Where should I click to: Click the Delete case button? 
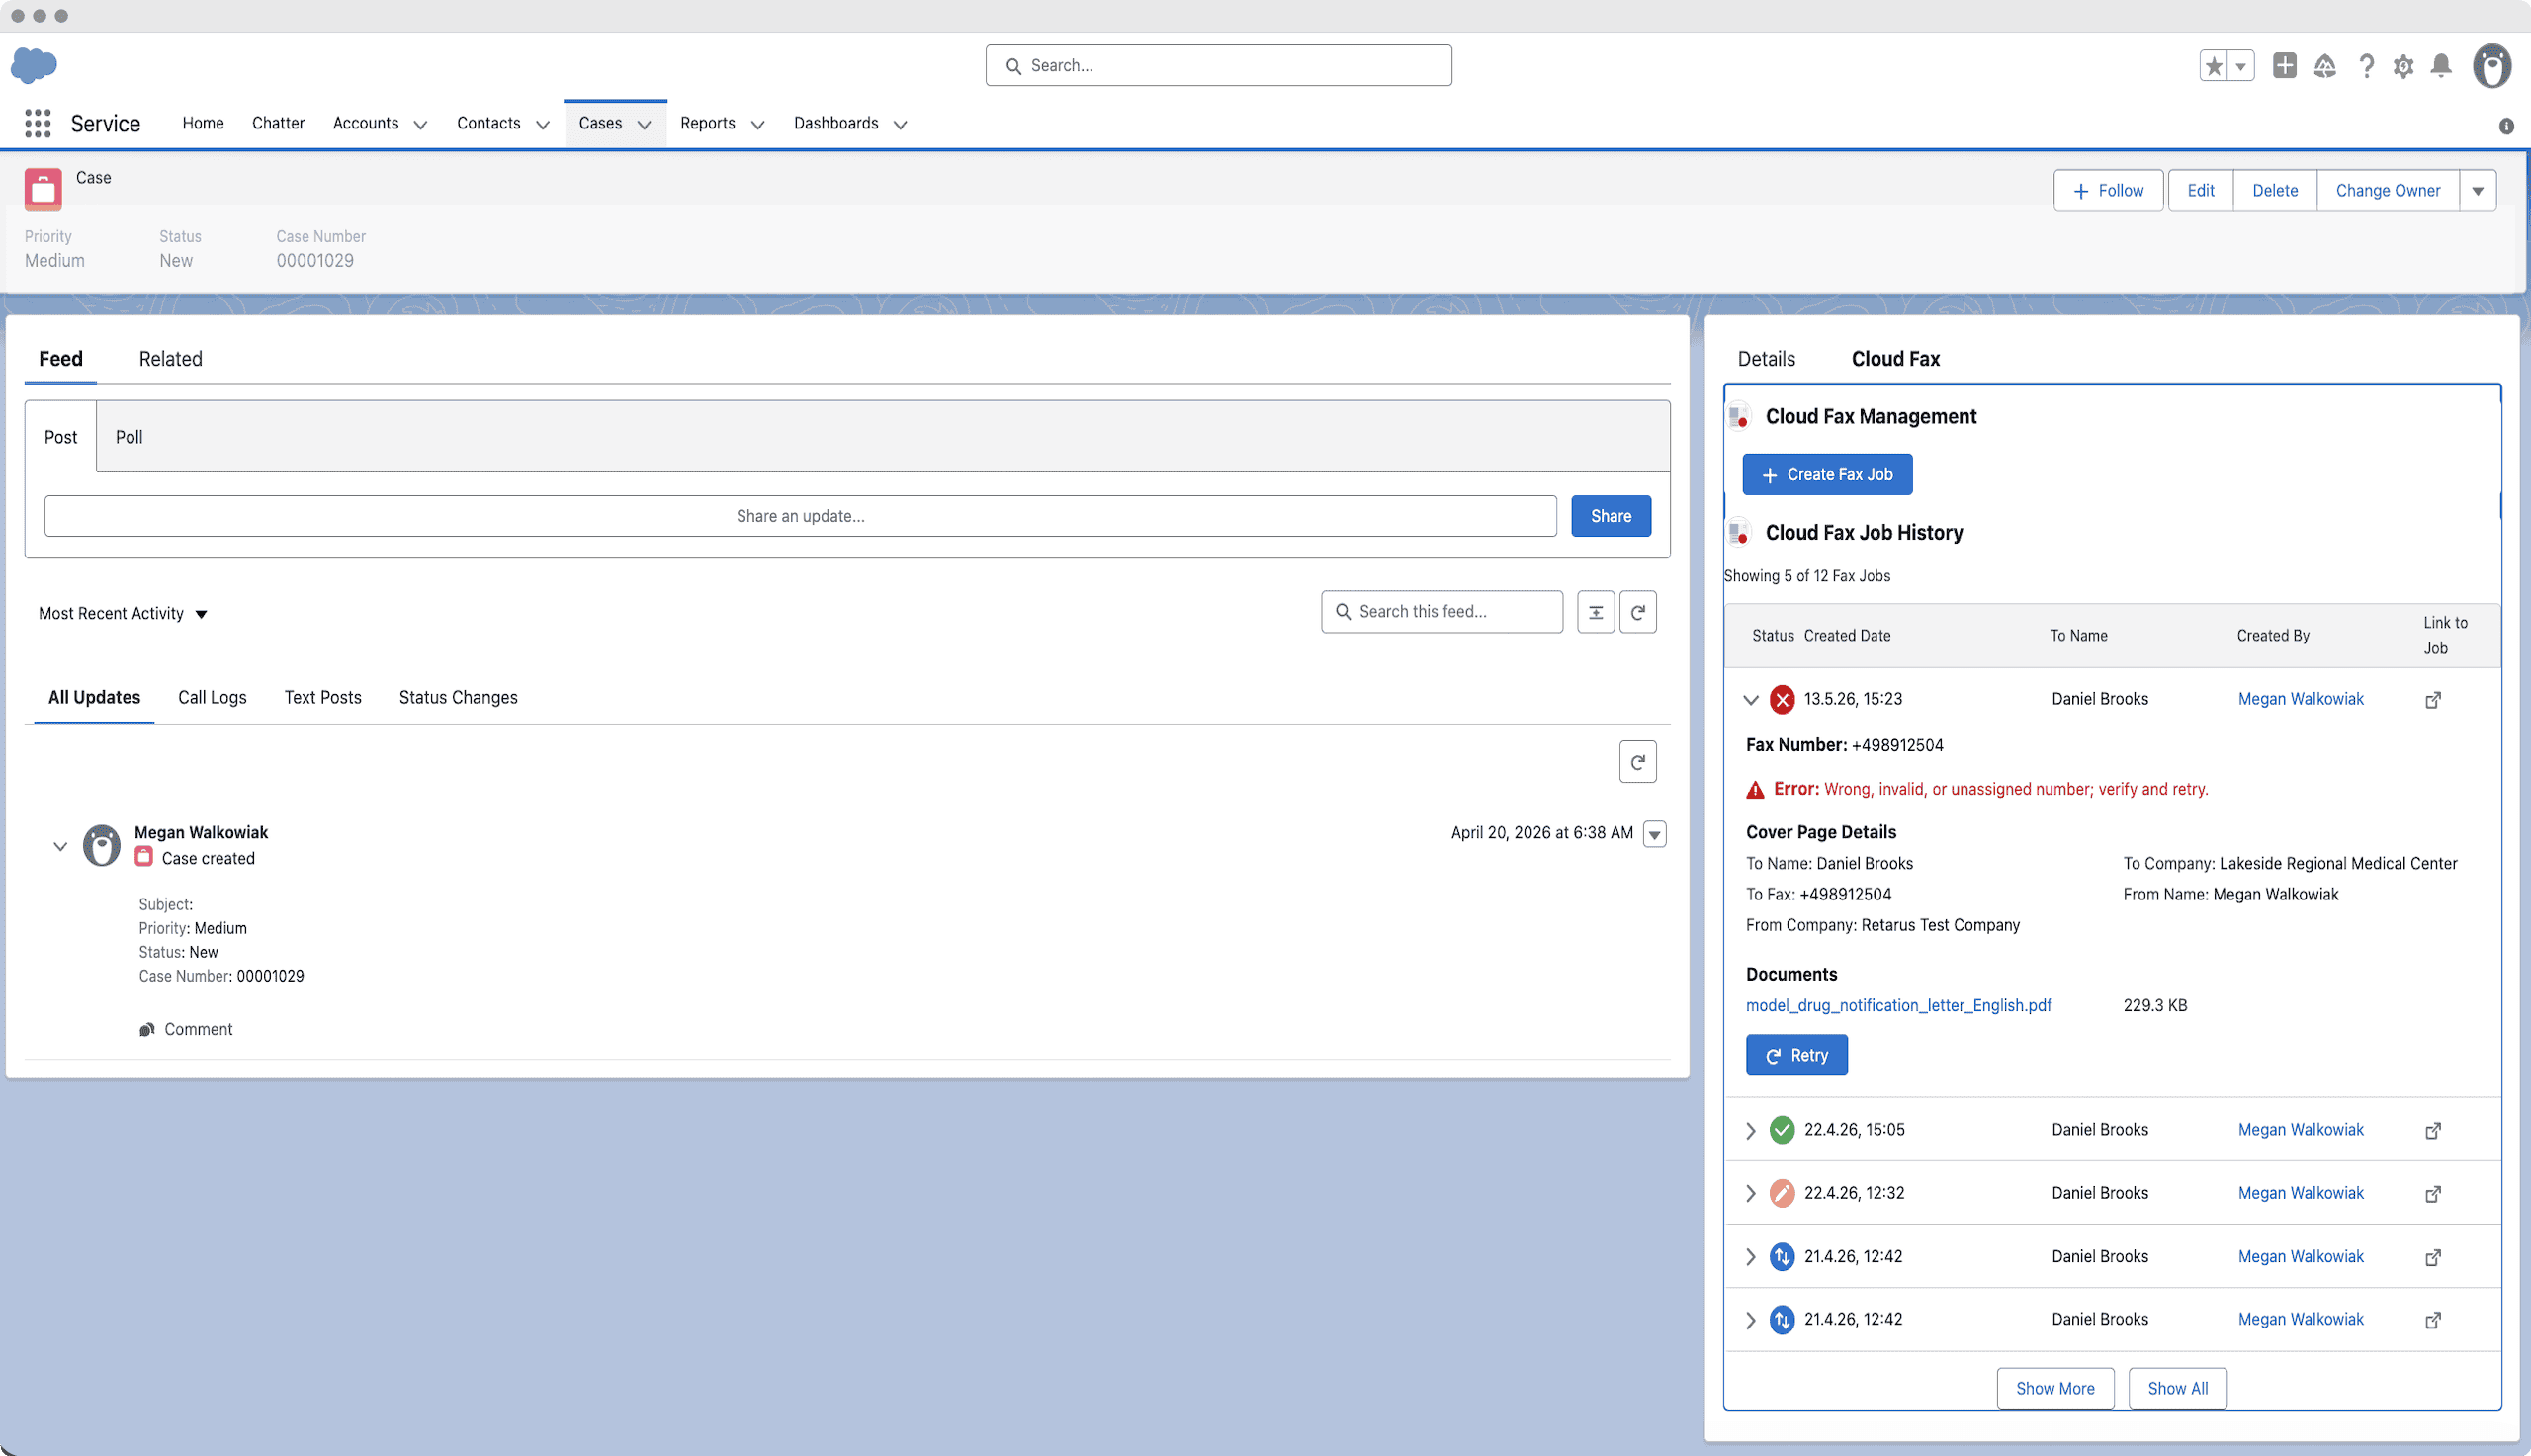2275,191
